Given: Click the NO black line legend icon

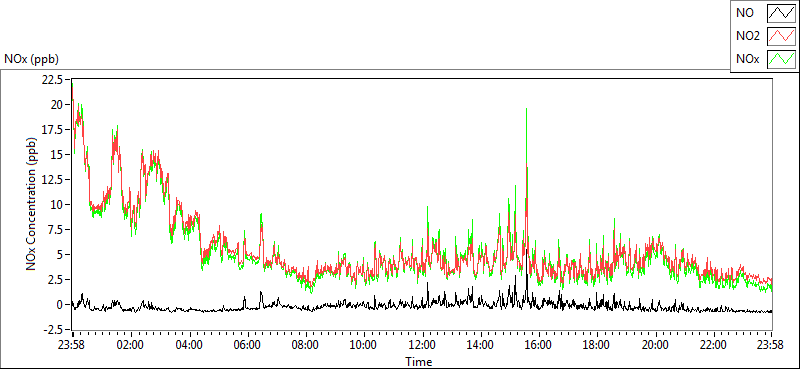Looking at the screenshot, I should pos(782,13).
